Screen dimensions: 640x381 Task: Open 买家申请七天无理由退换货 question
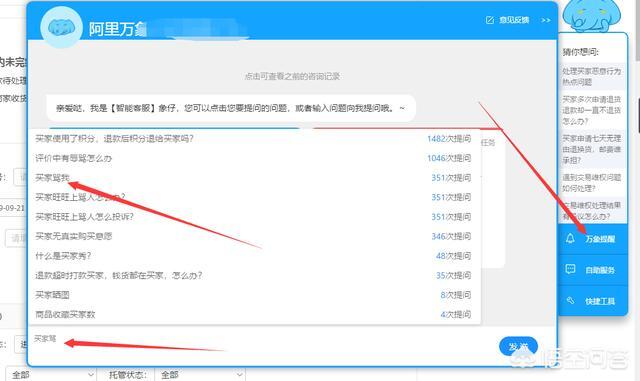click(592, 149)
